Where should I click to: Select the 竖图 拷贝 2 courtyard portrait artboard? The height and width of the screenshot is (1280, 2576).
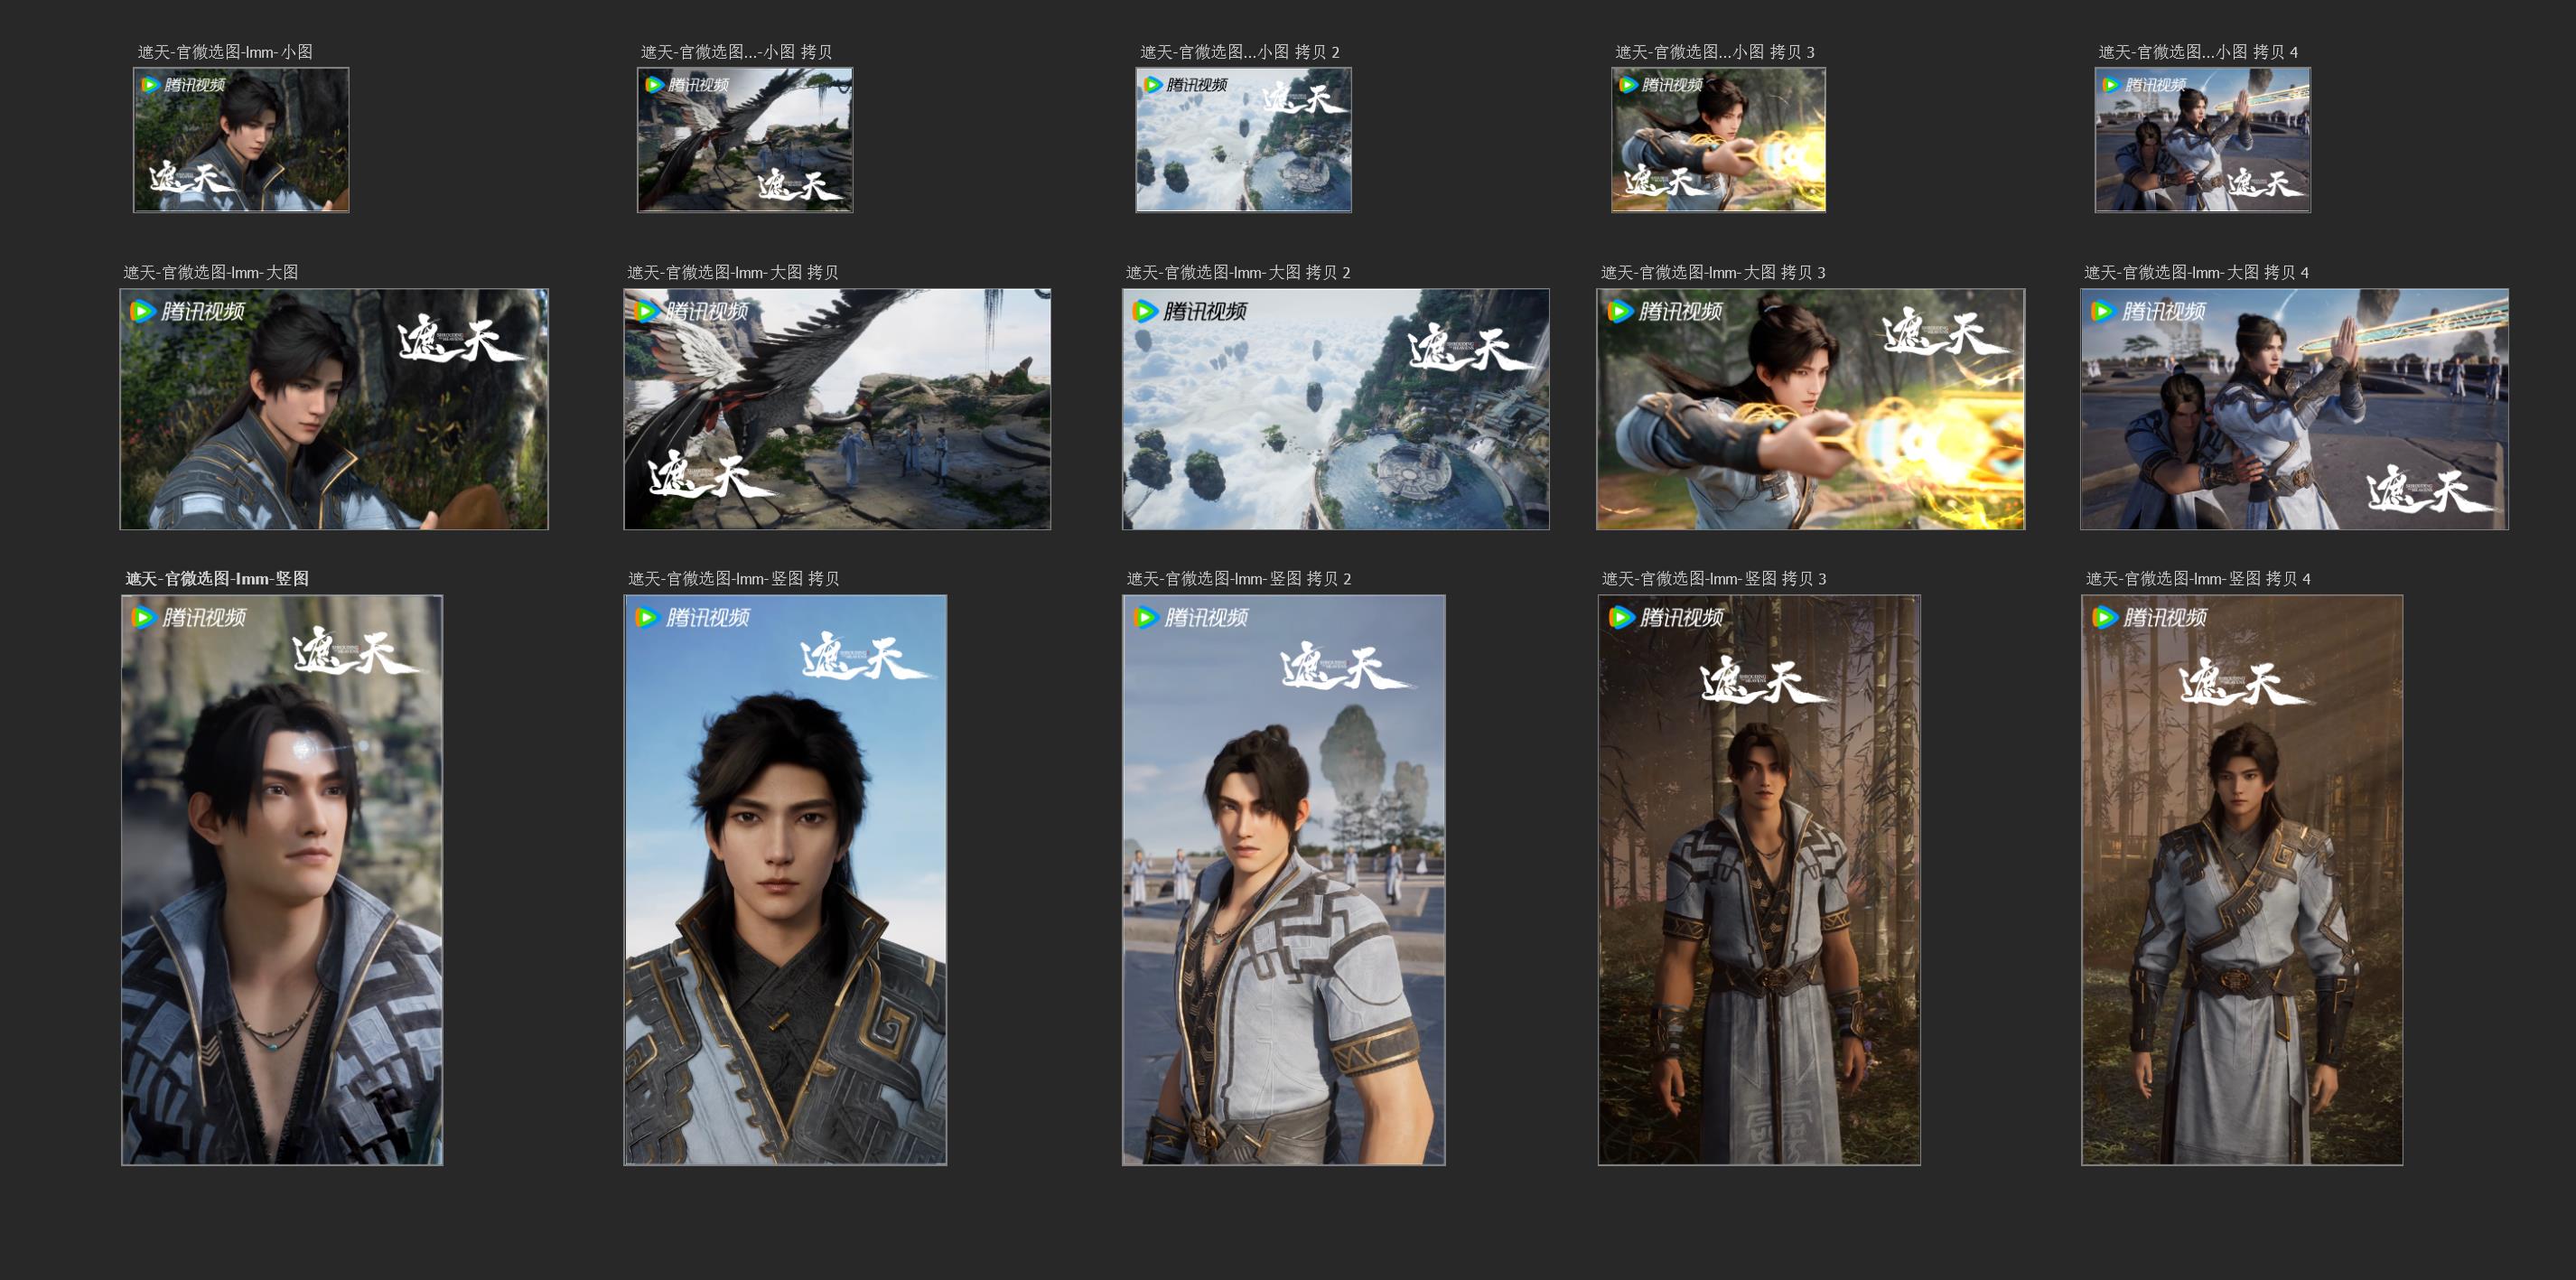1283,880
